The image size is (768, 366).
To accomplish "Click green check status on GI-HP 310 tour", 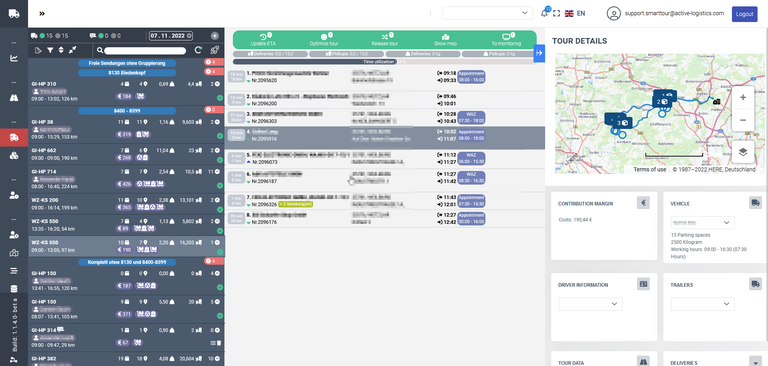I will click(x=220, y=98).
